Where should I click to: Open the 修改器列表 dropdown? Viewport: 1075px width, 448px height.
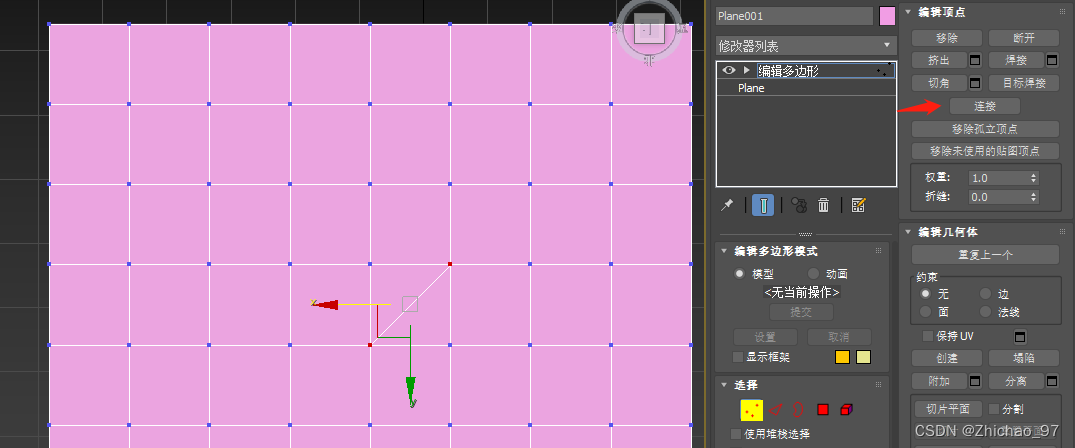(806, 46)
